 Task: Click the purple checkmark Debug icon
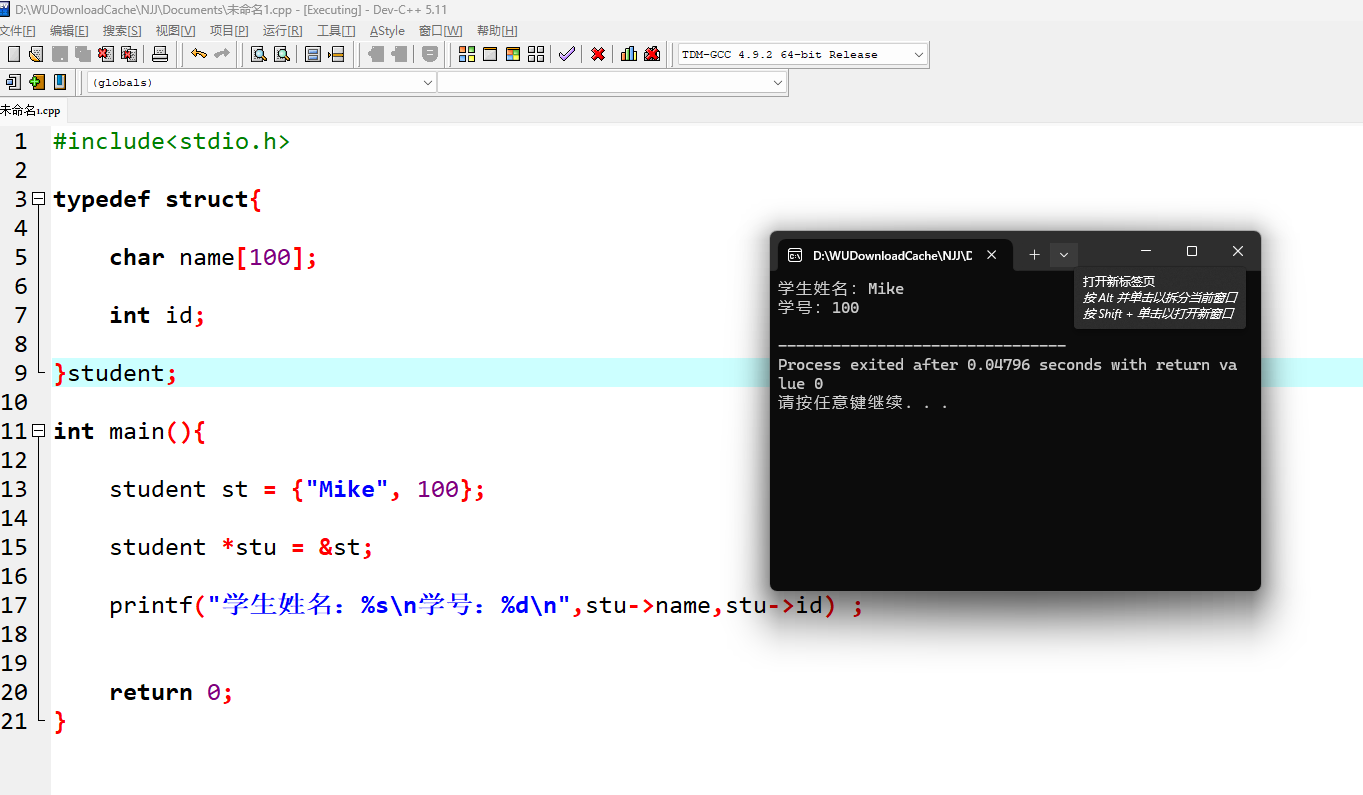pos(567,54)
